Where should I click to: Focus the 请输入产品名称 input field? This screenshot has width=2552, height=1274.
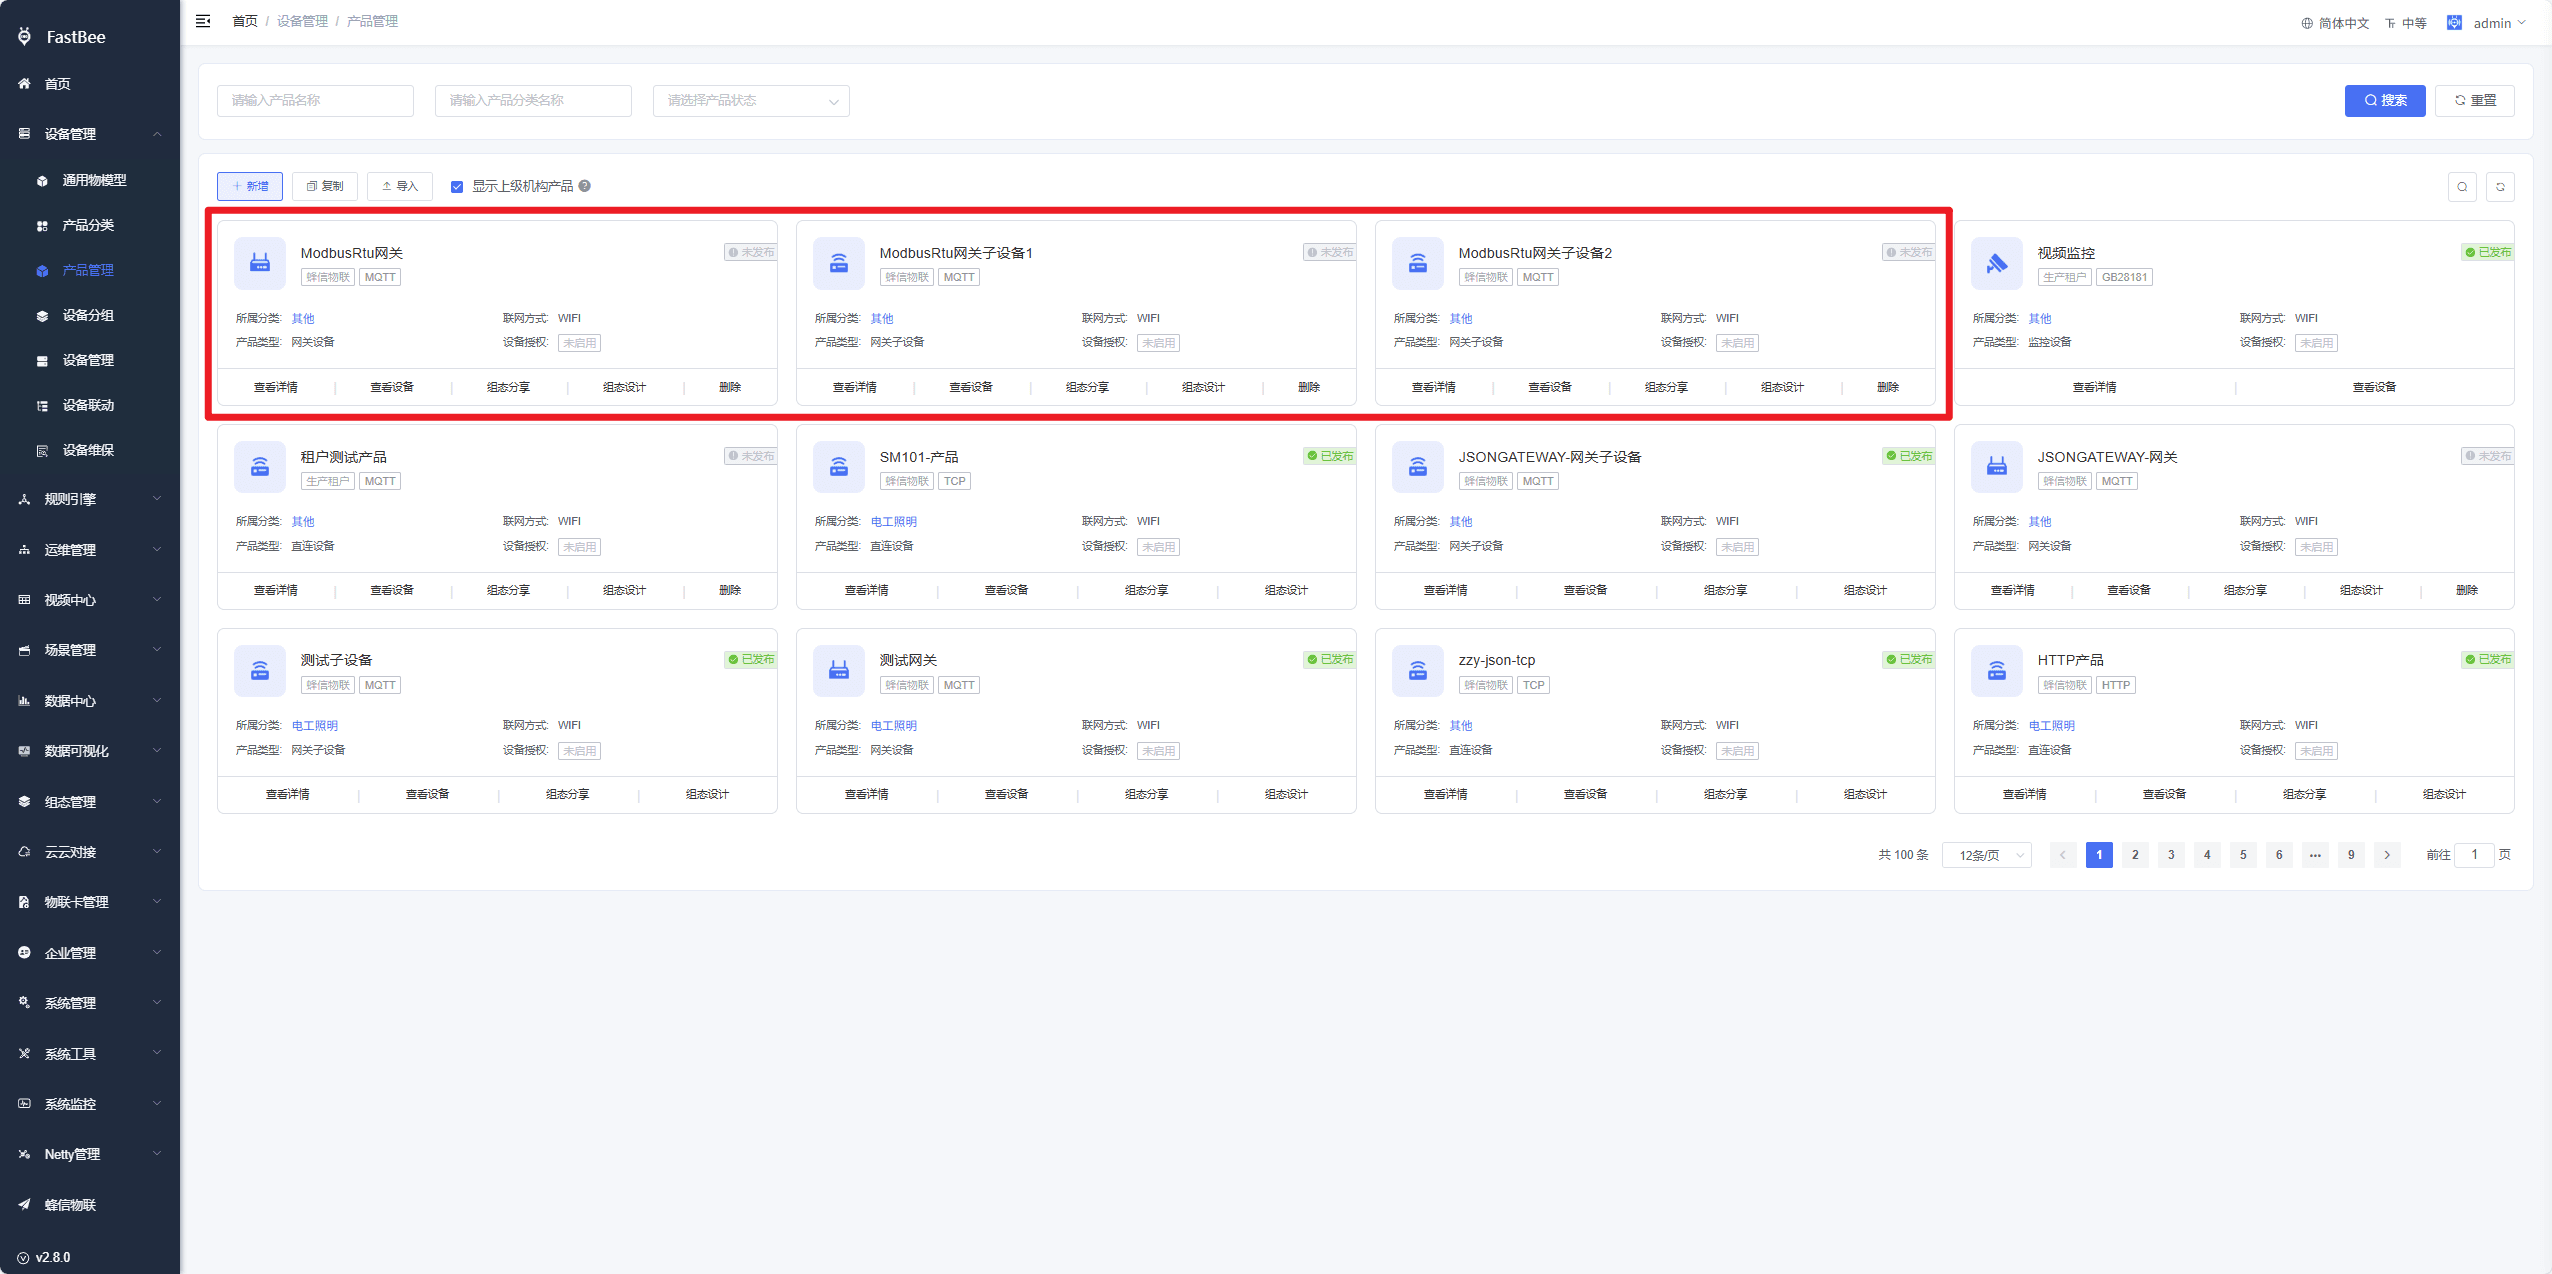coord(315,101)
